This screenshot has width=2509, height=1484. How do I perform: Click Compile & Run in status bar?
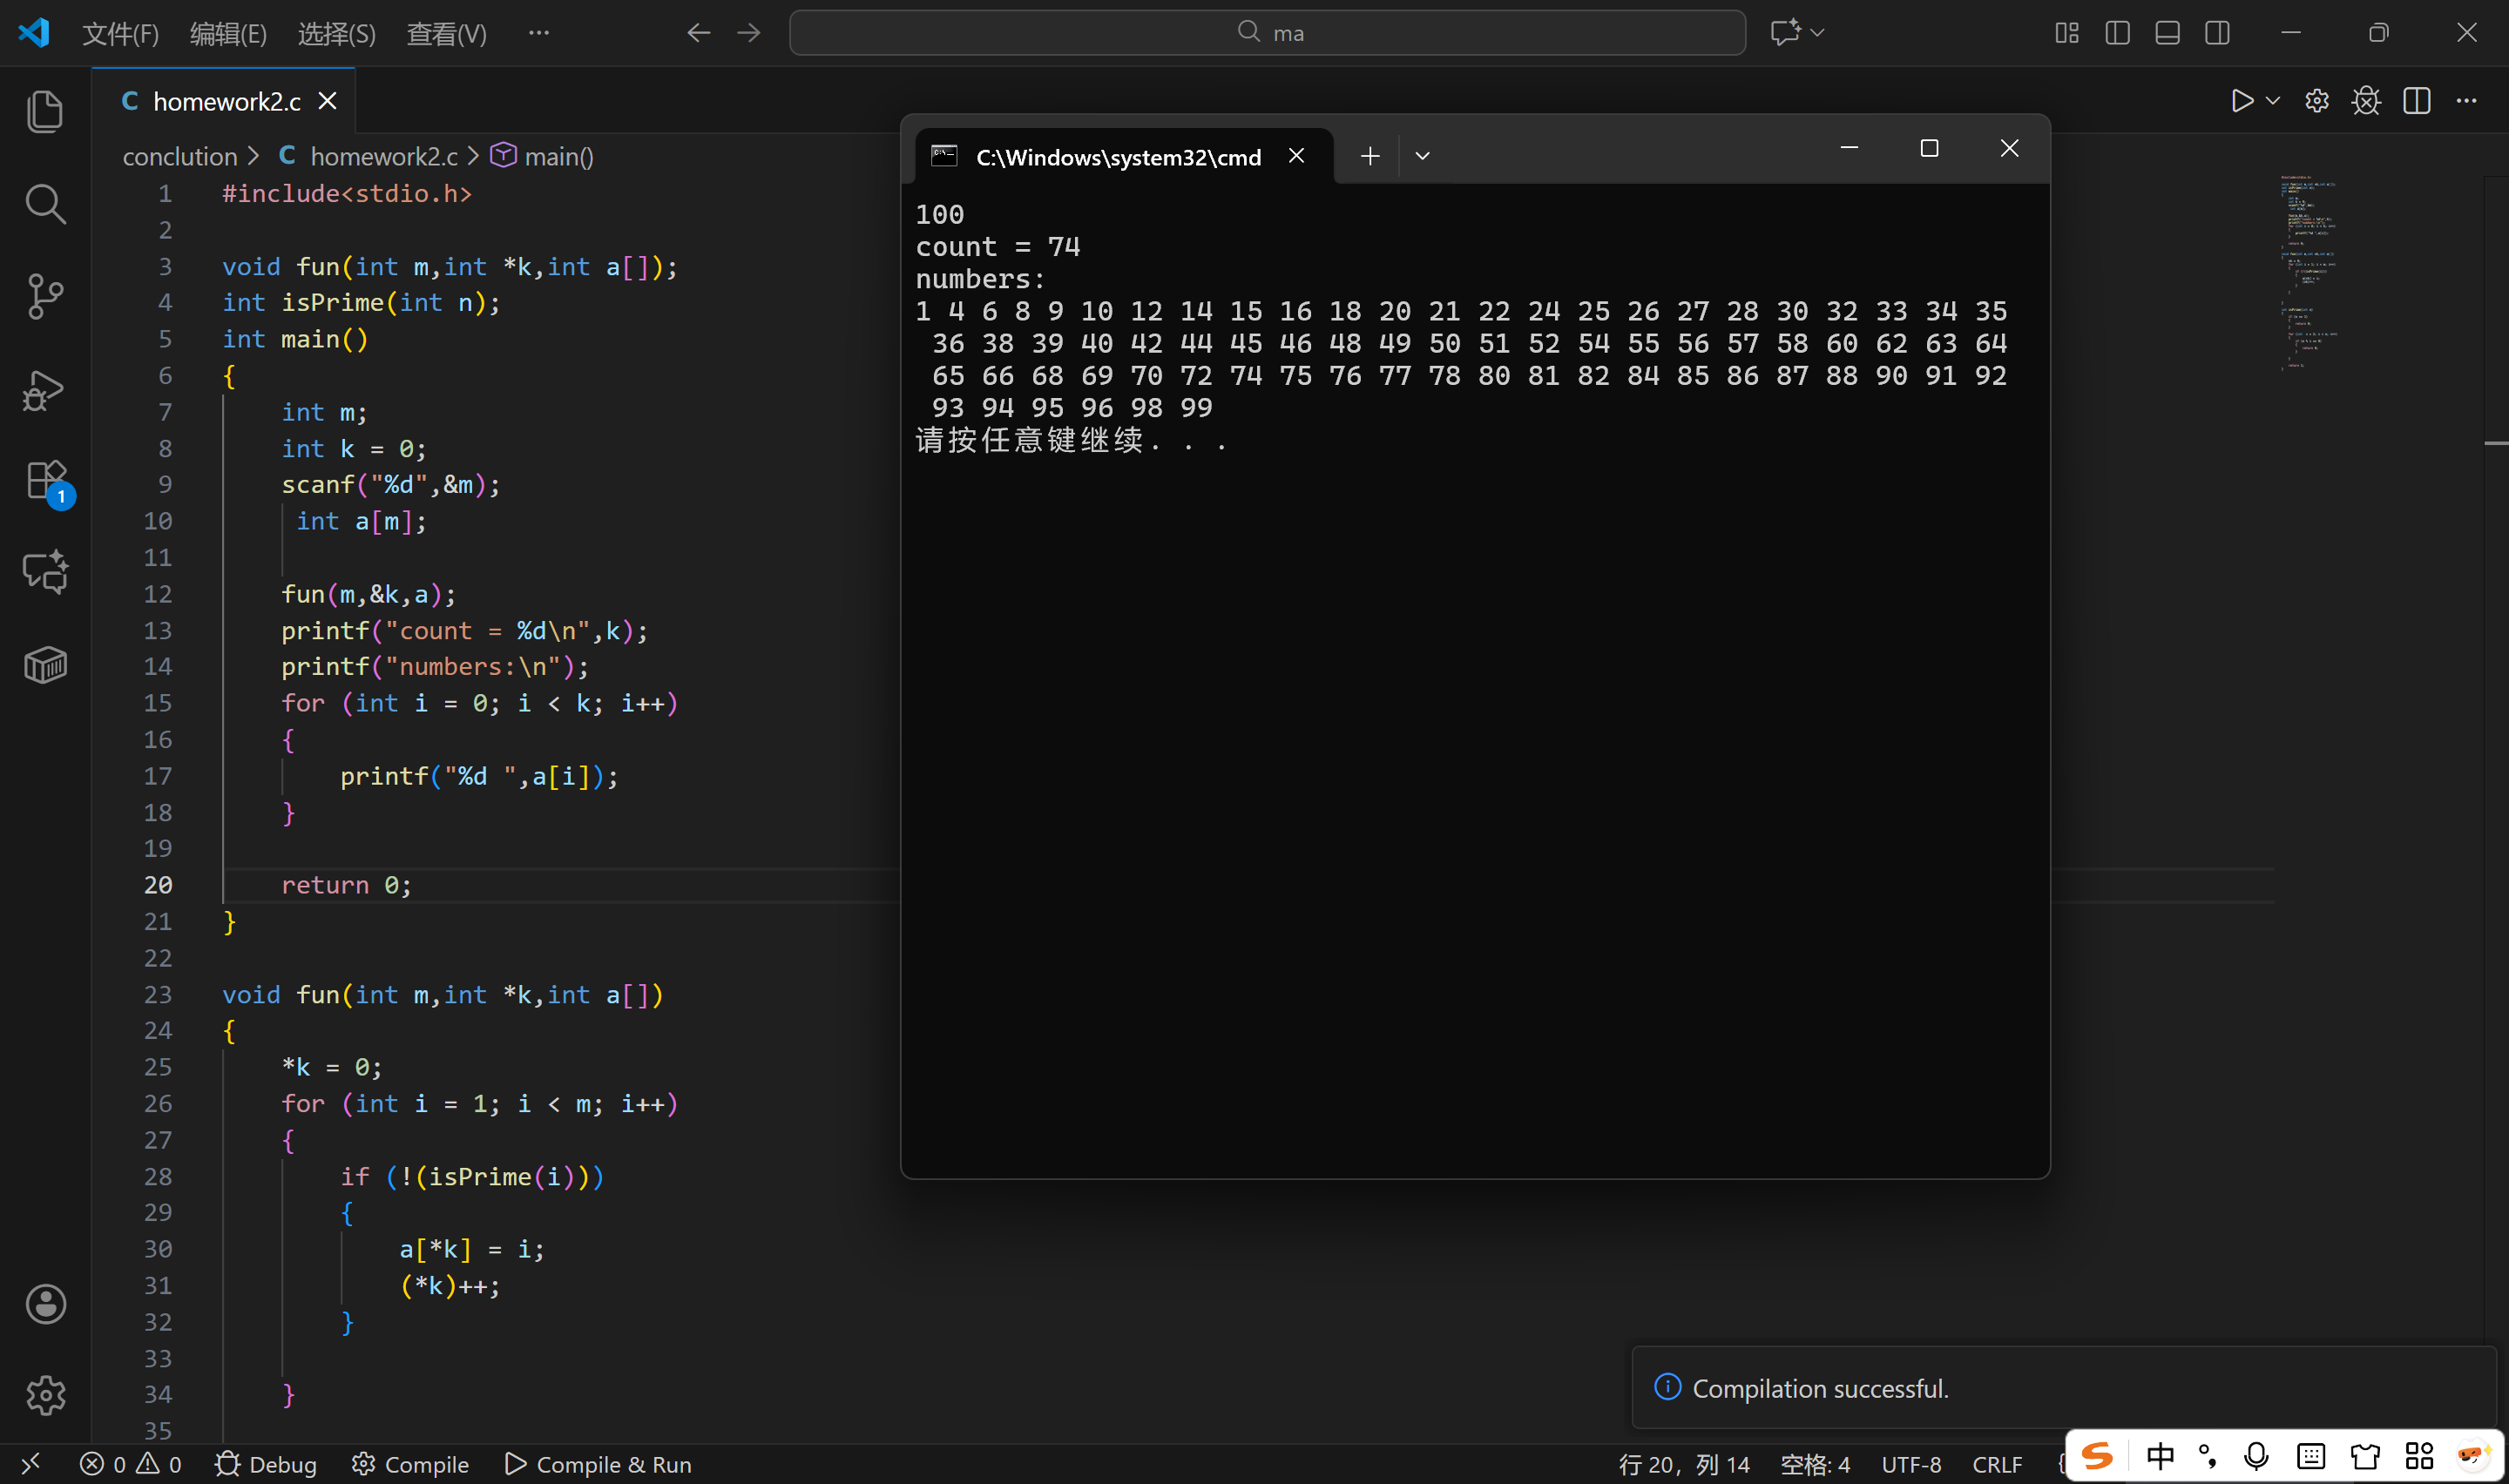click(x=598, y=1464)
